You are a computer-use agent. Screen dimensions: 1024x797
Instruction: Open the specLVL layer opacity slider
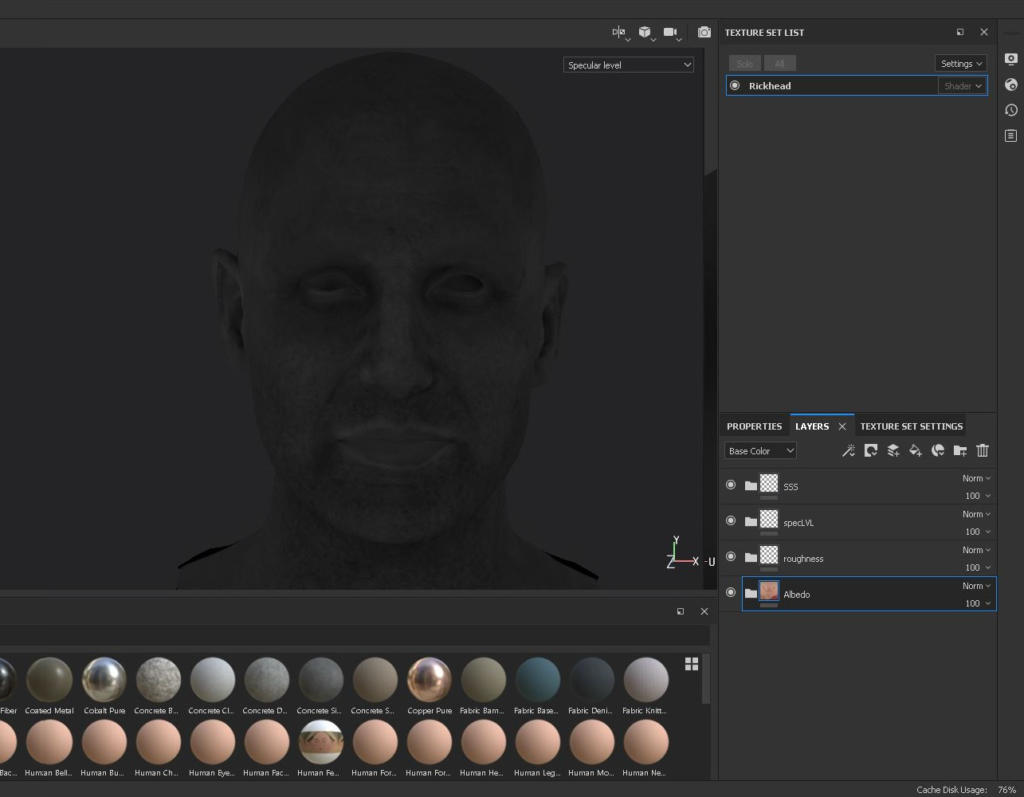[x=977, y=532]
